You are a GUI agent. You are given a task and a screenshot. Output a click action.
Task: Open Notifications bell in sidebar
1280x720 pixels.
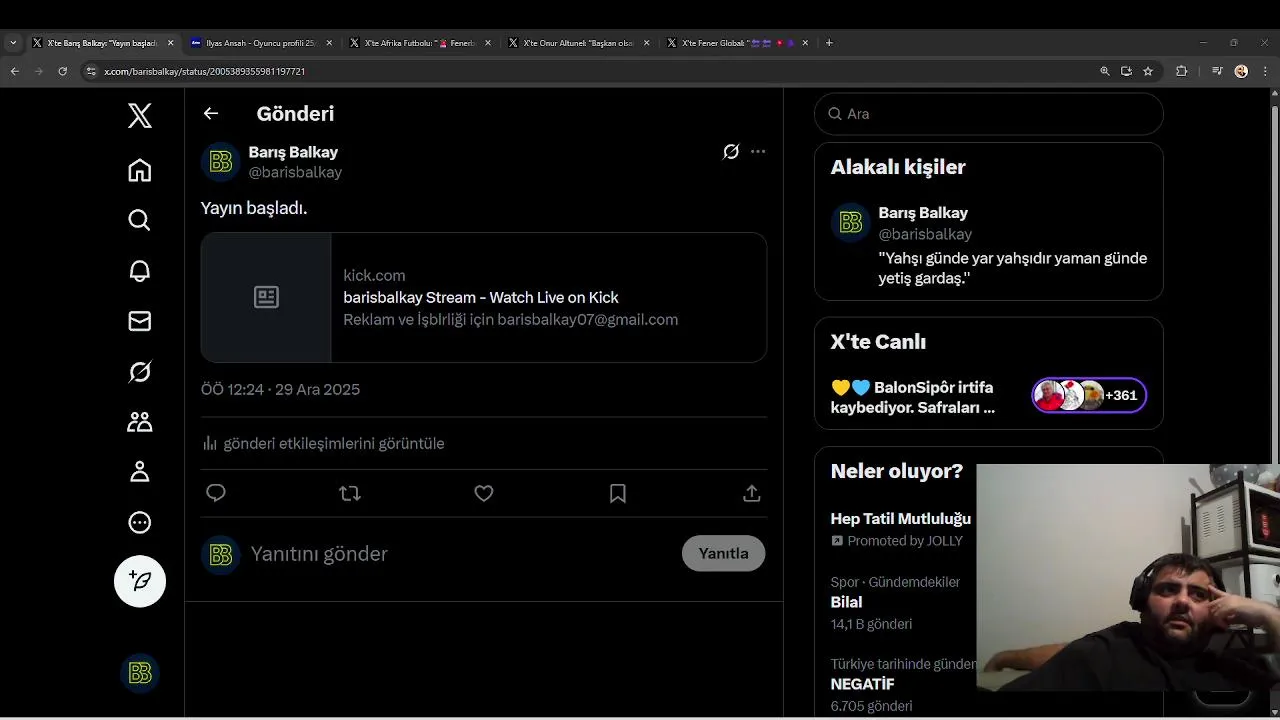(140, 271)
